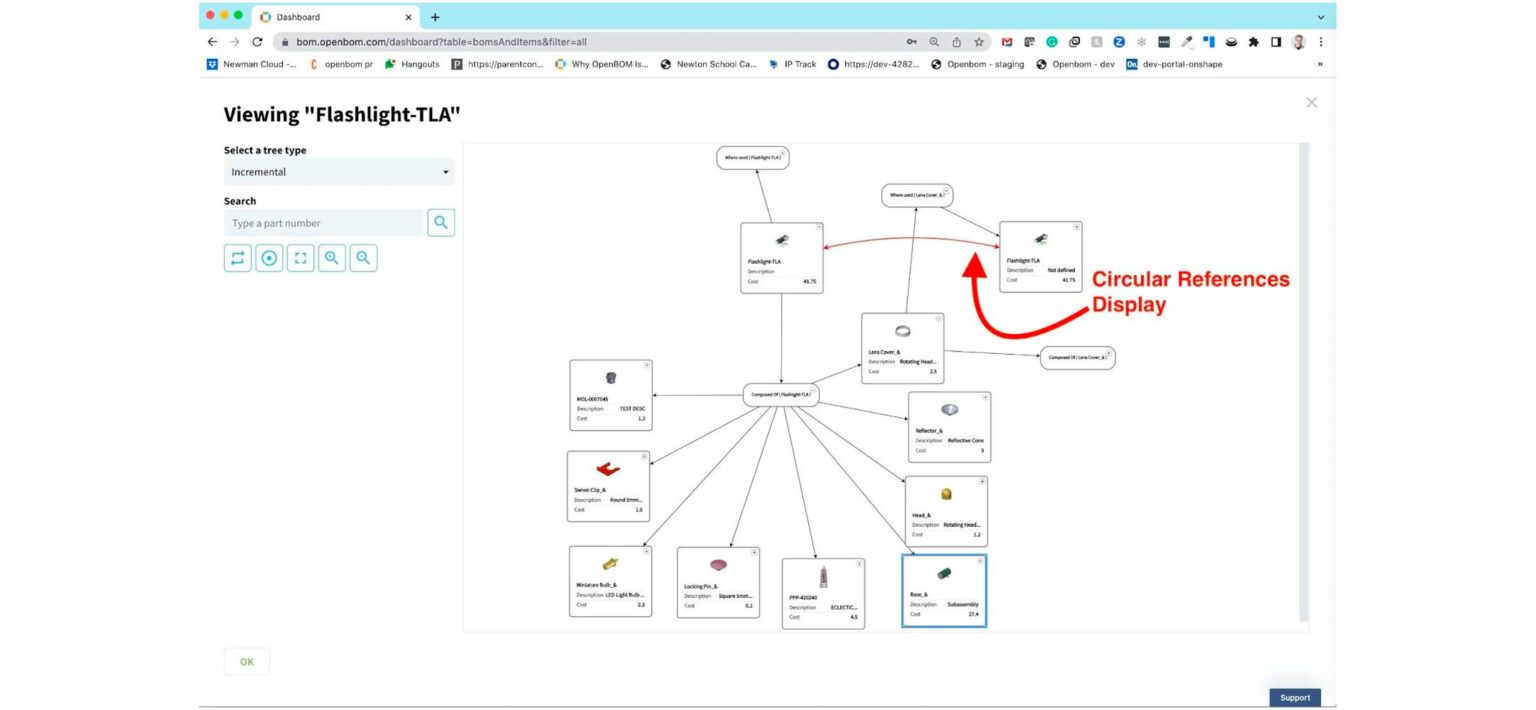
Task: Click the share icon in the address bar
Action: pos(958,42)
